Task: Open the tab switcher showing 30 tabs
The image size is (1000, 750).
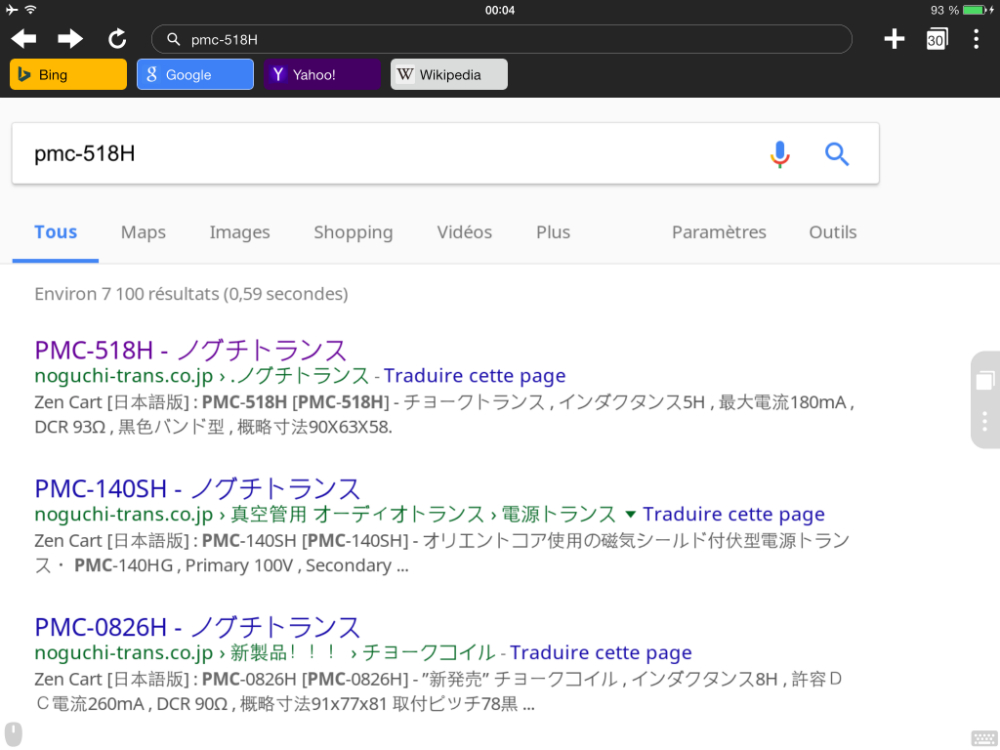Action: tap(936, 39)
